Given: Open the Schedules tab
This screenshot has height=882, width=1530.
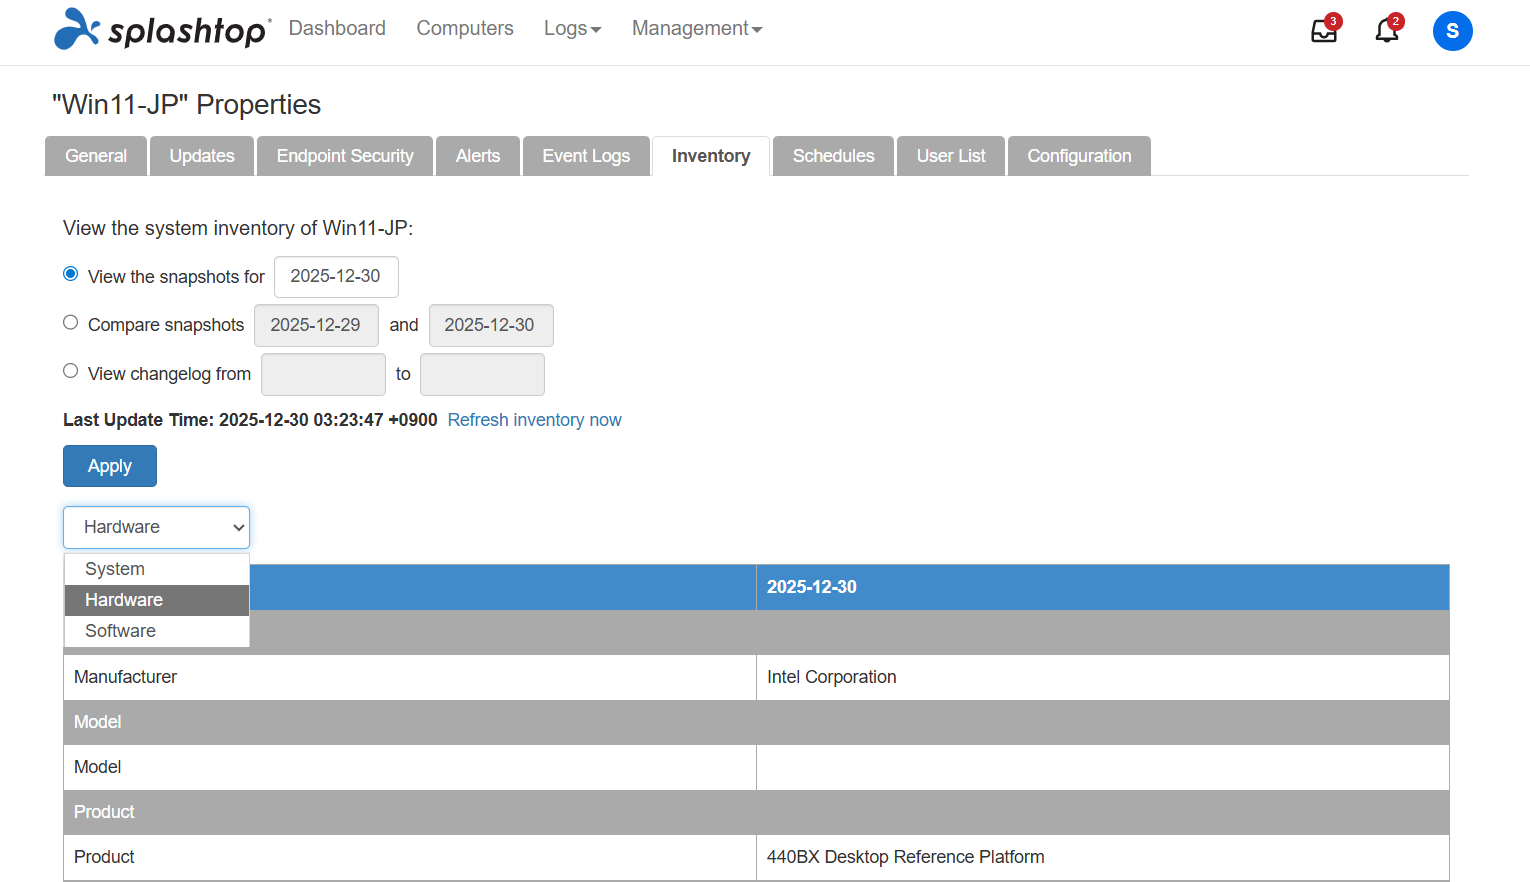Looking at the screenshot, I should coord(834,156).
